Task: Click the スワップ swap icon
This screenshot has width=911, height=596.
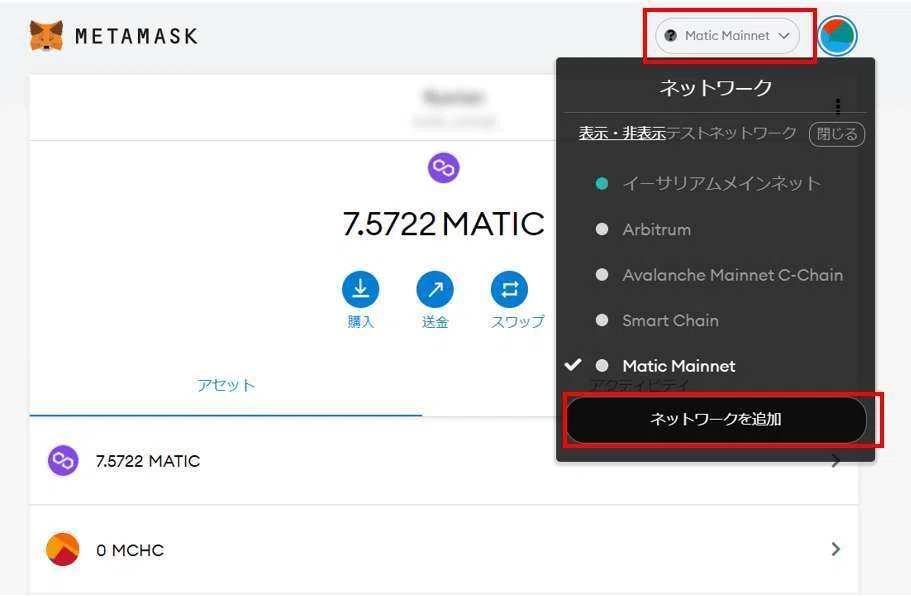Action: coord(510,289)
